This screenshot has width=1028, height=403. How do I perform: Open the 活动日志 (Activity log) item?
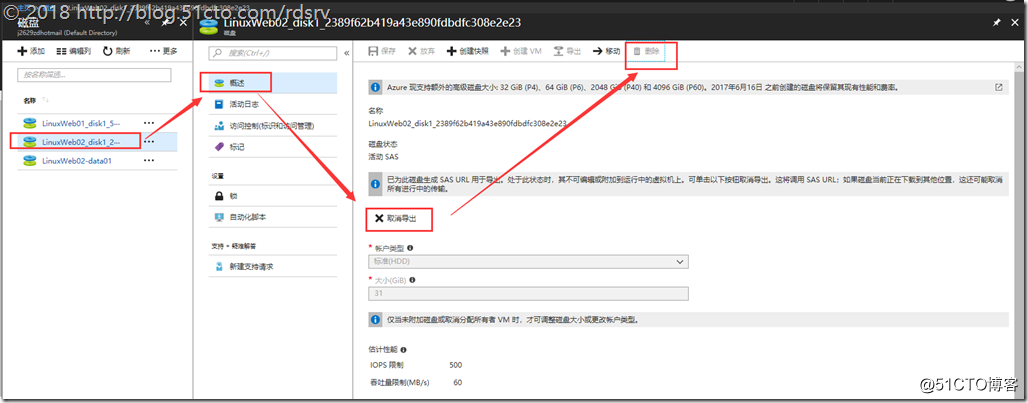[273, 104]
